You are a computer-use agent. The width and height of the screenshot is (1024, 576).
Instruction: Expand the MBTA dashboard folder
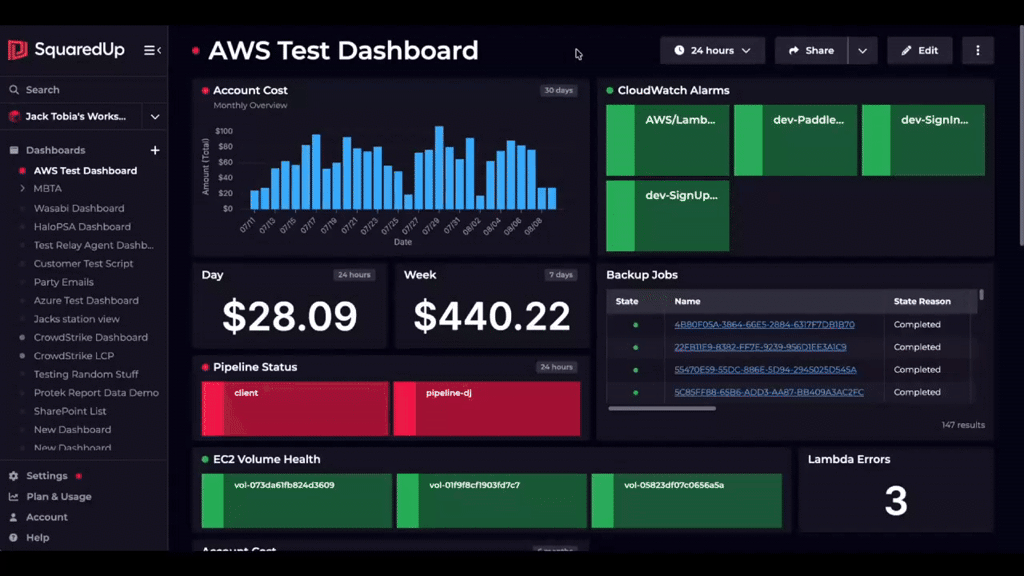(22, 188)
